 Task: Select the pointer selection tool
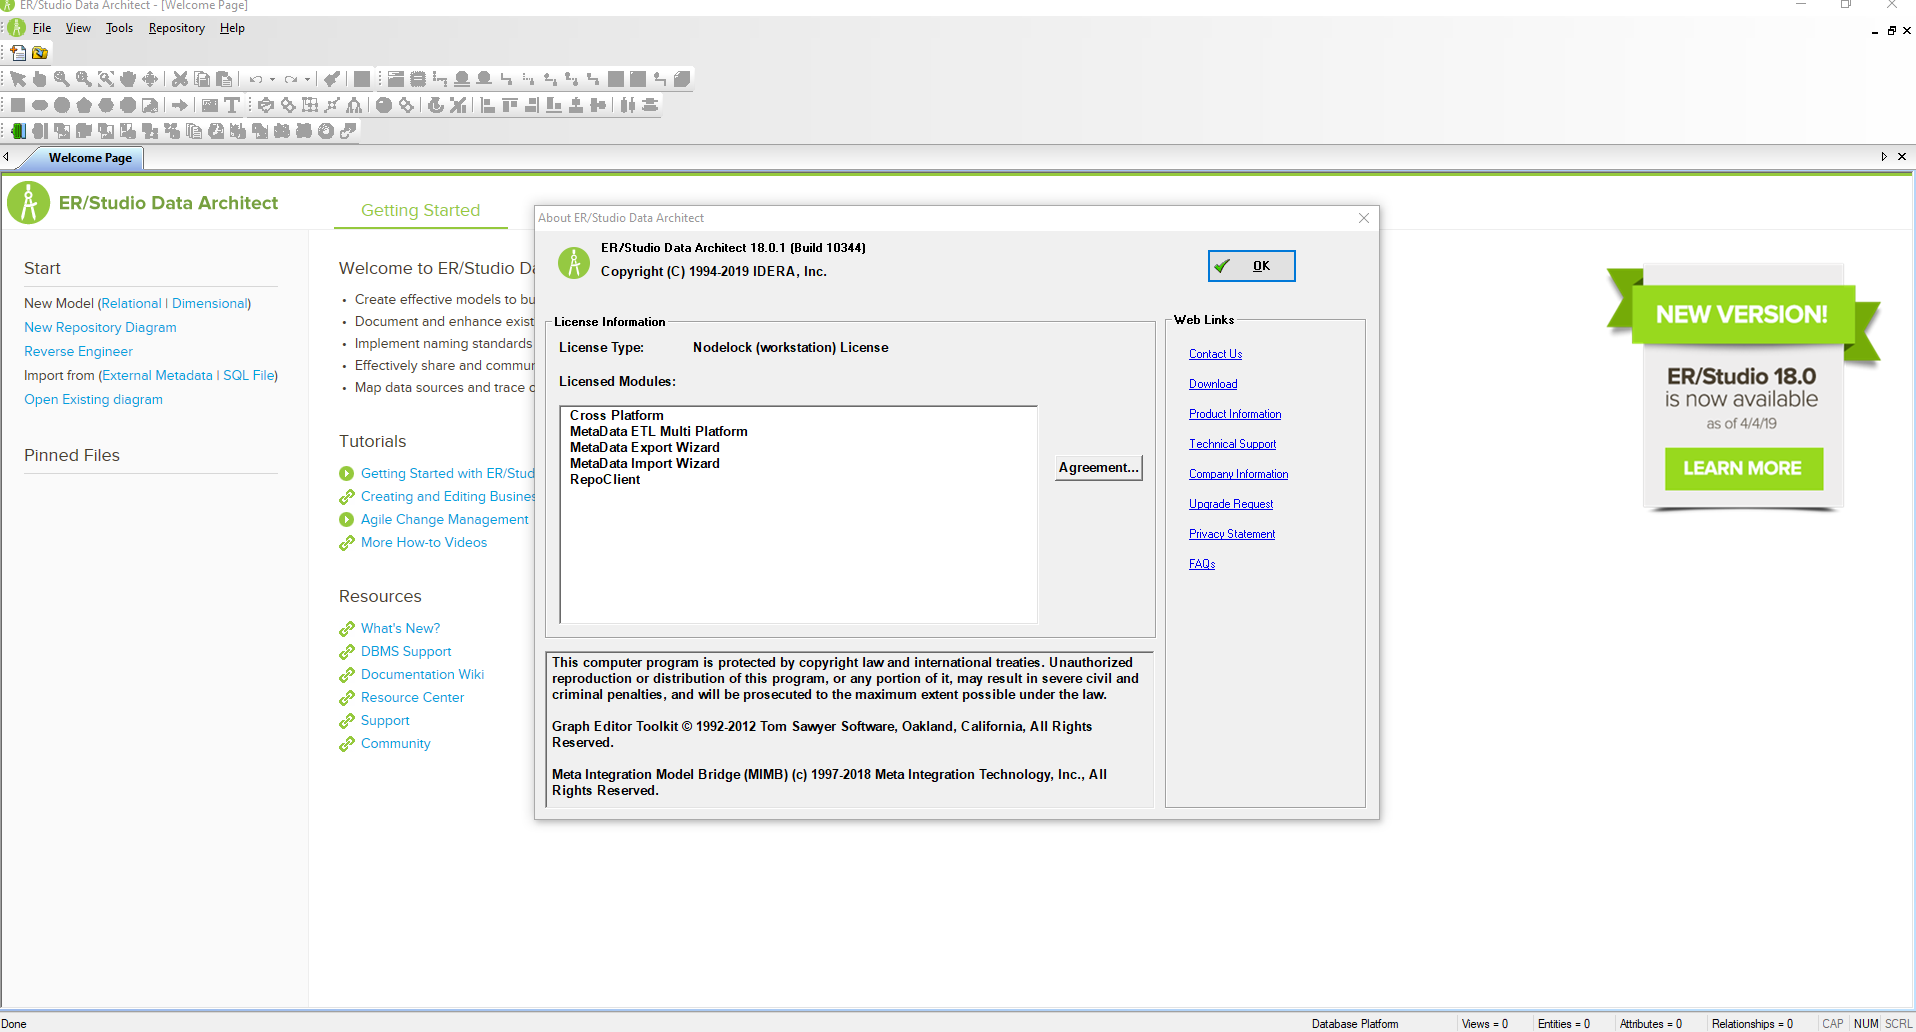pyautogui.click(x=18, y=79)
